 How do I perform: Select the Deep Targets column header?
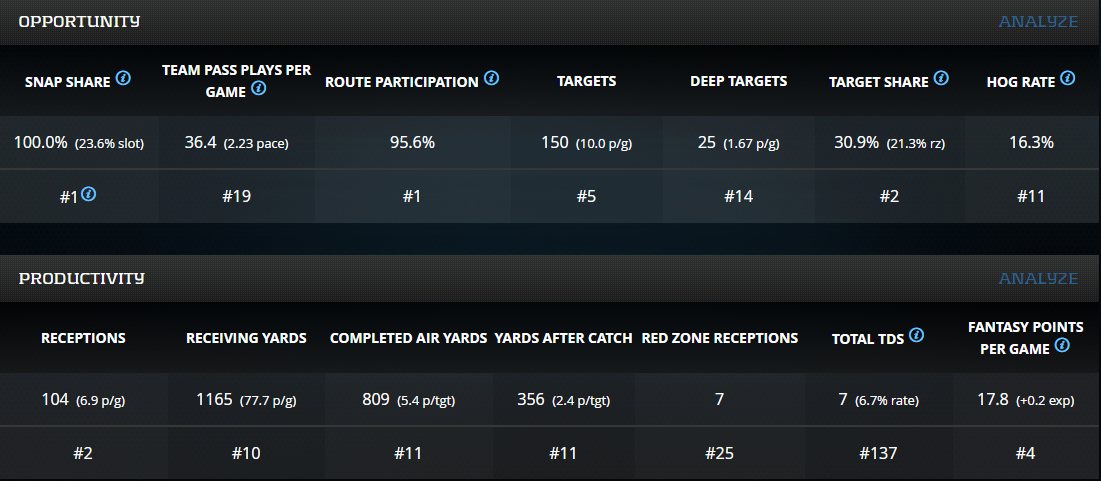tap(738, 81)
